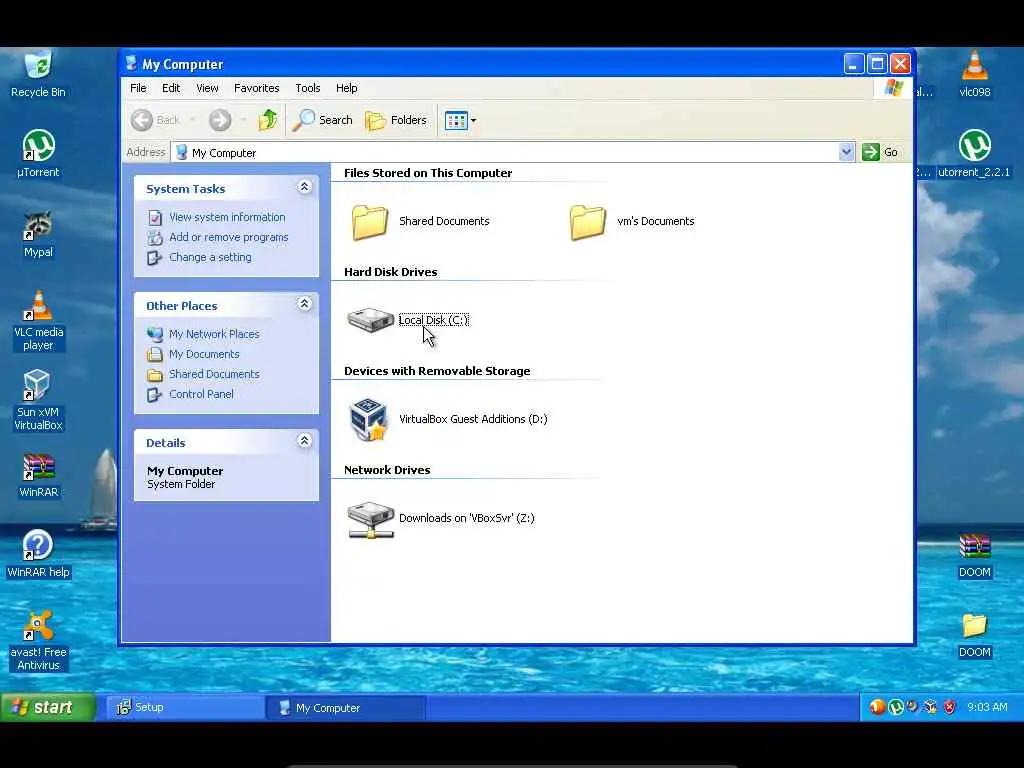
Task: Open Shared Documents sidebar link
Action: coord(214,374)
